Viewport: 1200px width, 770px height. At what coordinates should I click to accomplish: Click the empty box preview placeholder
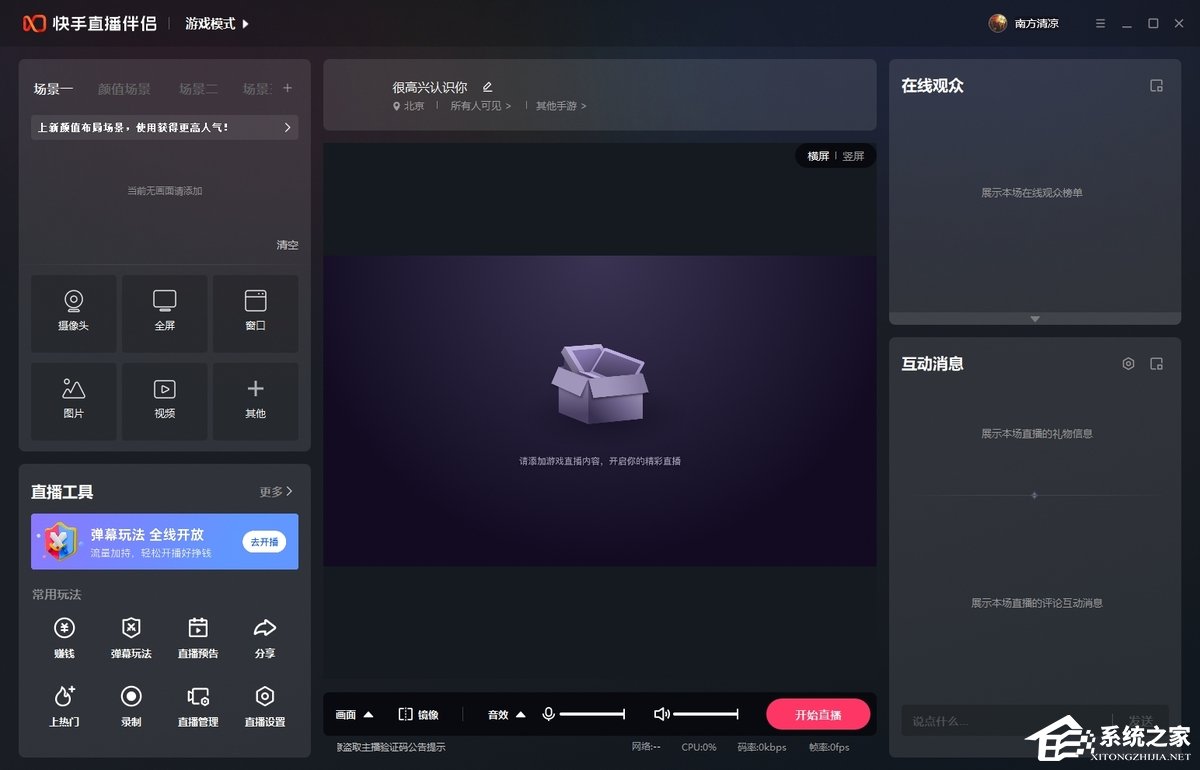(x=600, y=384)
